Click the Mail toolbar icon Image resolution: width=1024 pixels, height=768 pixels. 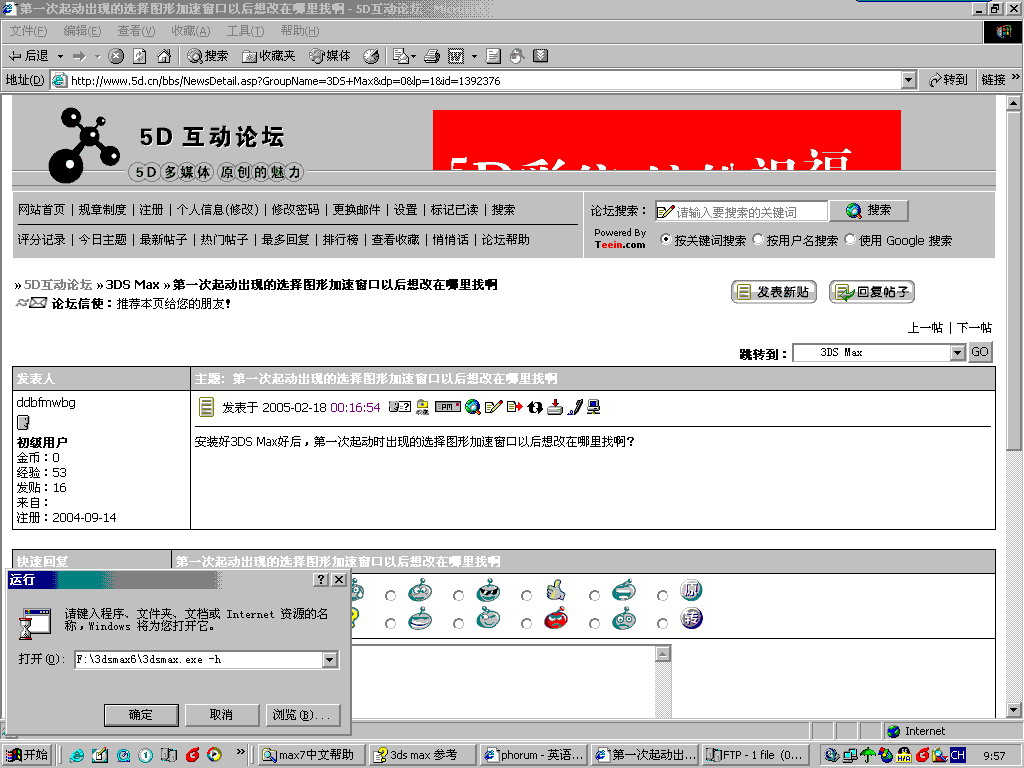pos(400,57)
